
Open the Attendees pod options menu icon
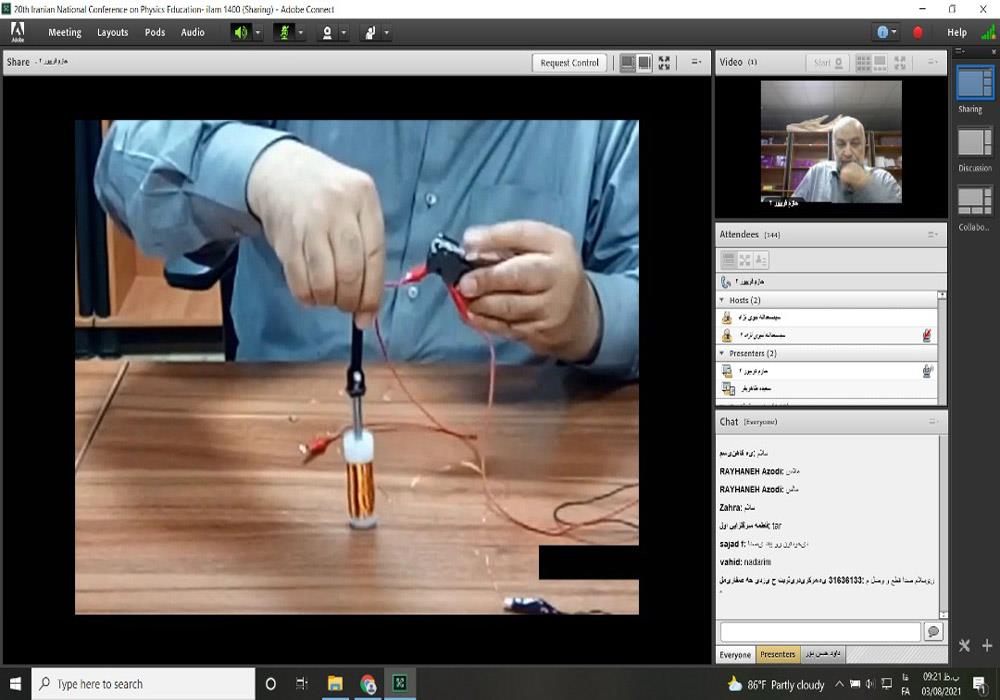coord(932,234)
